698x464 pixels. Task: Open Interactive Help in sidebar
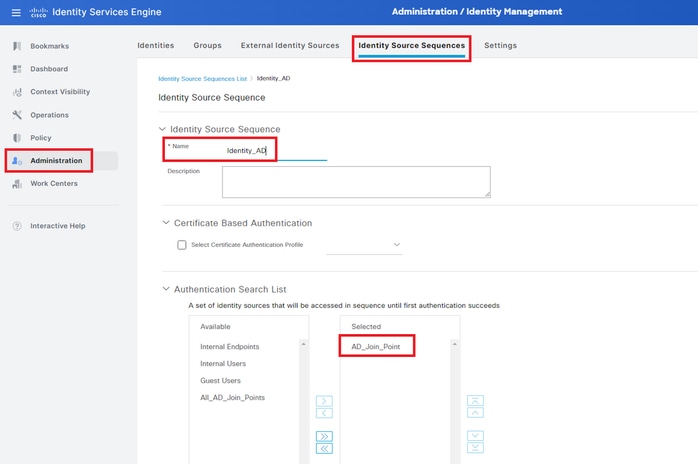click(58, 226)
